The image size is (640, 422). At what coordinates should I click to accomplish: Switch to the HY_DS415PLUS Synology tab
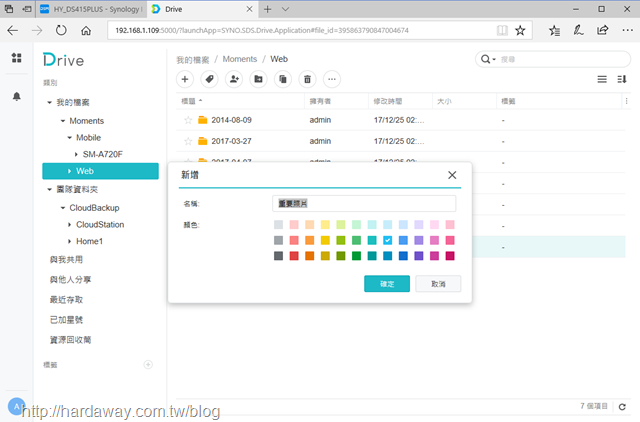point(93,9)
